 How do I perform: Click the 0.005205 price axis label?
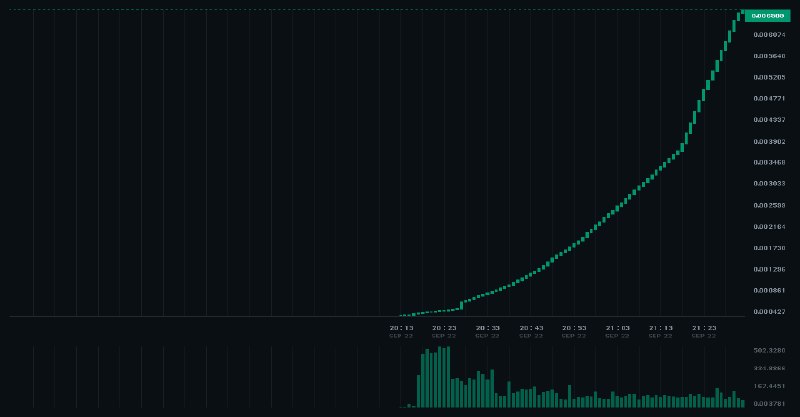click(769, 78)
